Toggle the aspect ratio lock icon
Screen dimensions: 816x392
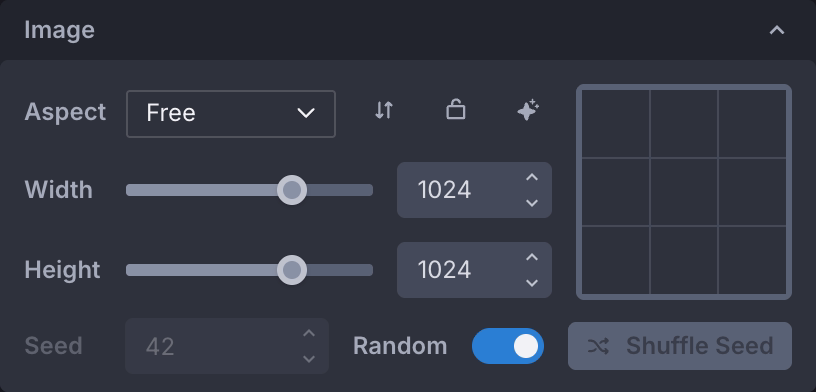point(456,110)
